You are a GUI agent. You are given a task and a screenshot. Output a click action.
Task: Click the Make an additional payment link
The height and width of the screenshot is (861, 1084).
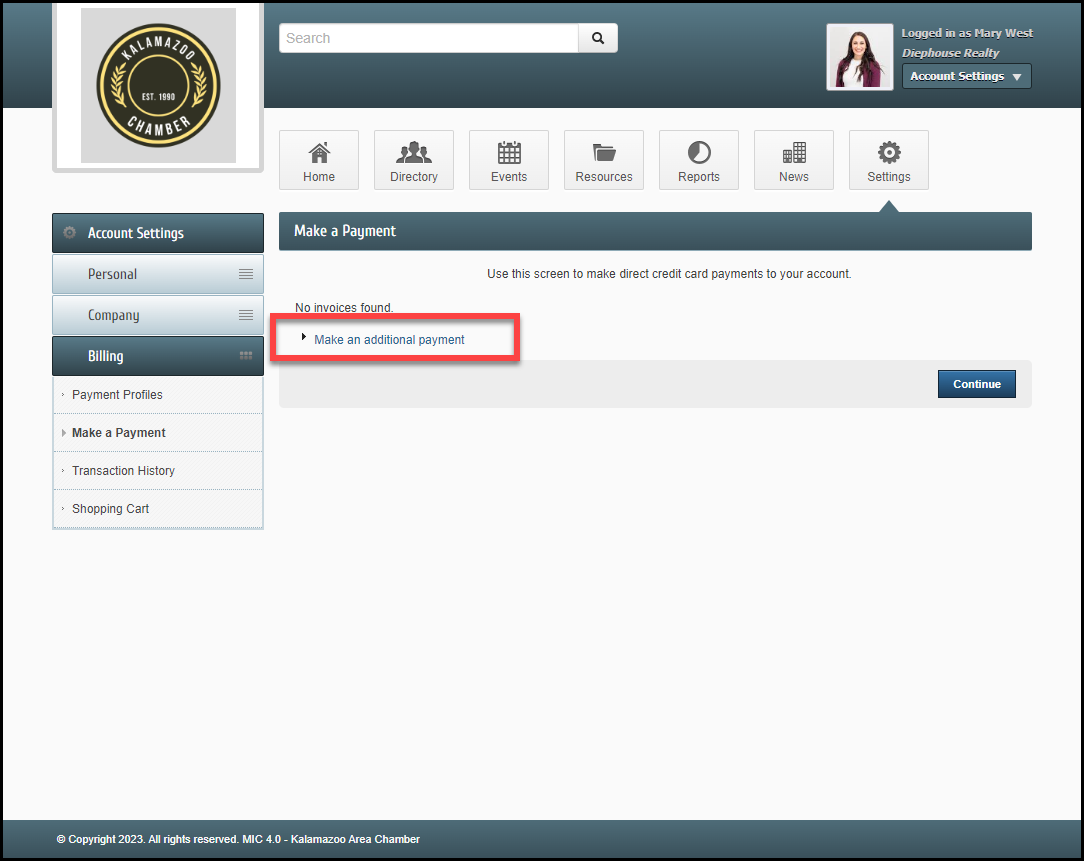click(389, 340)
